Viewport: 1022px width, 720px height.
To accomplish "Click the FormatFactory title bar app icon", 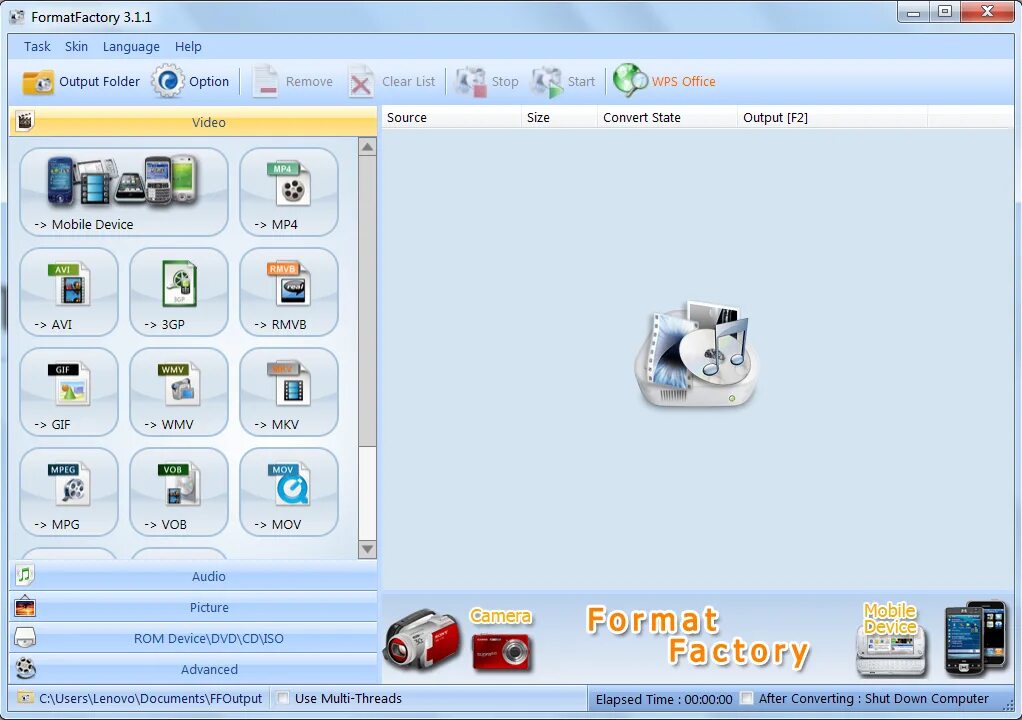I will [x=17, y=17].
